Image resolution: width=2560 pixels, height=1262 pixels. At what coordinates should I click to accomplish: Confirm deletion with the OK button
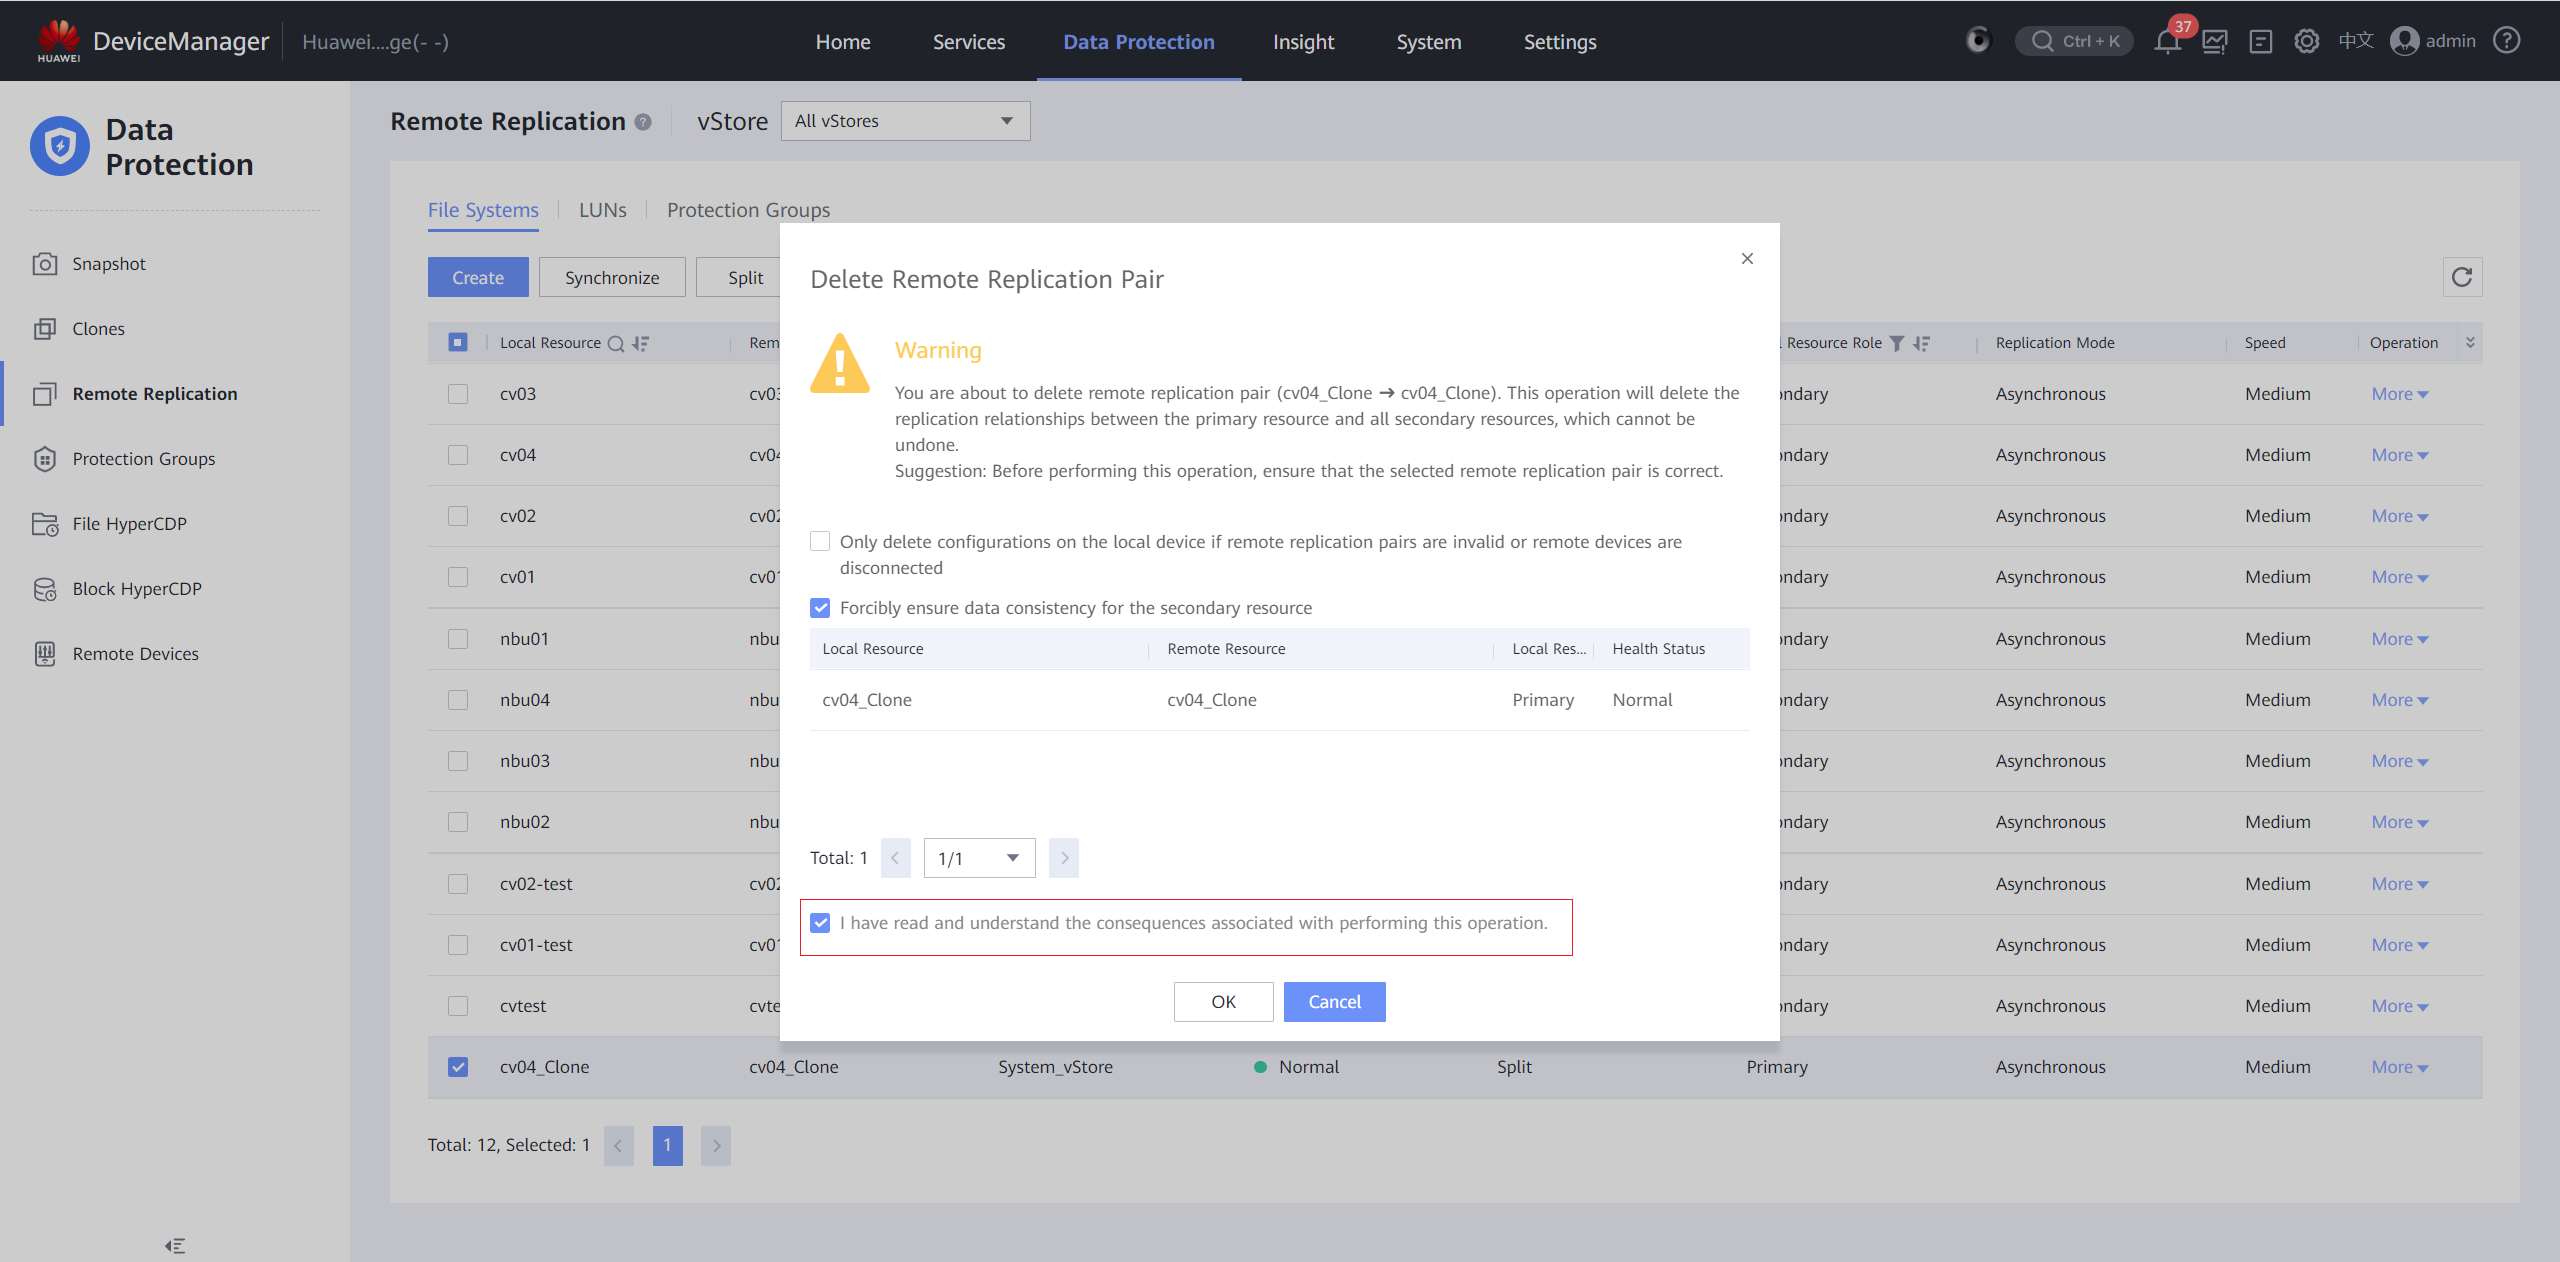[x=1223, y=1002]
